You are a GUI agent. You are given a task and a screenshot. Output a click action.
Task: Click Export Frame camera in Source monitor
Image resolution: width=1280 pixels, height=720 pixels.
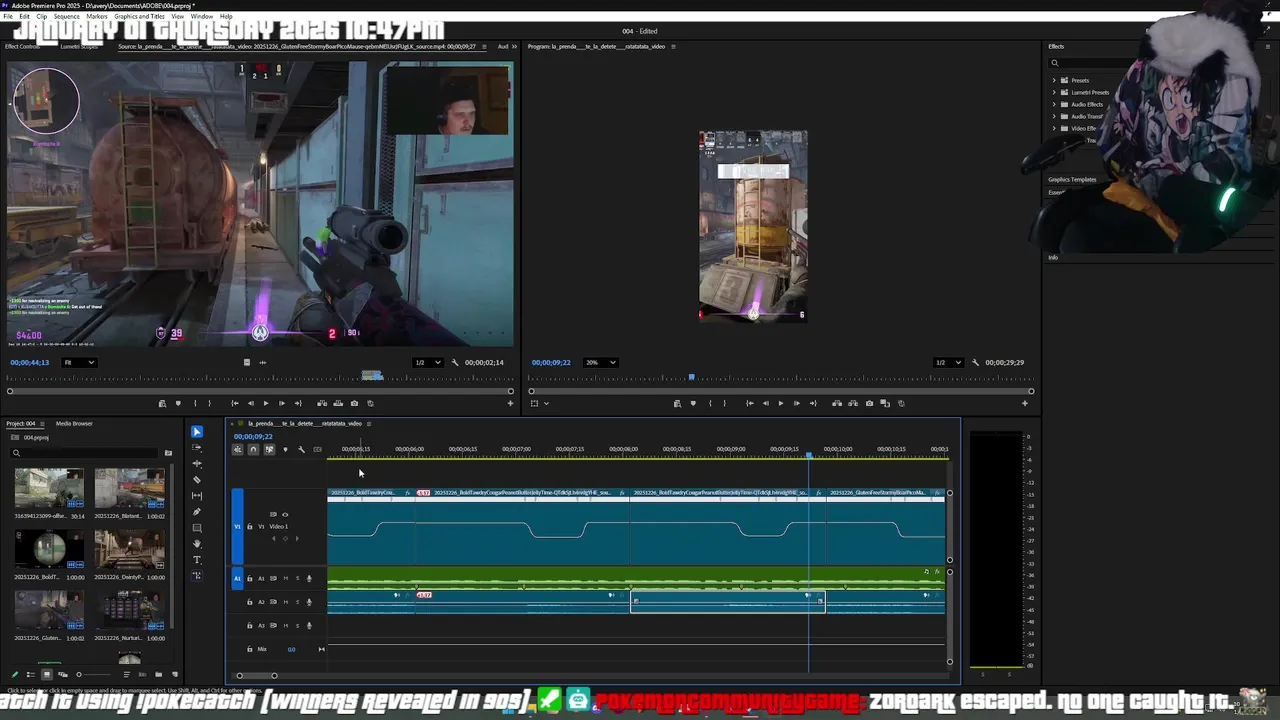pyautogui.click(x=354, y=403)
